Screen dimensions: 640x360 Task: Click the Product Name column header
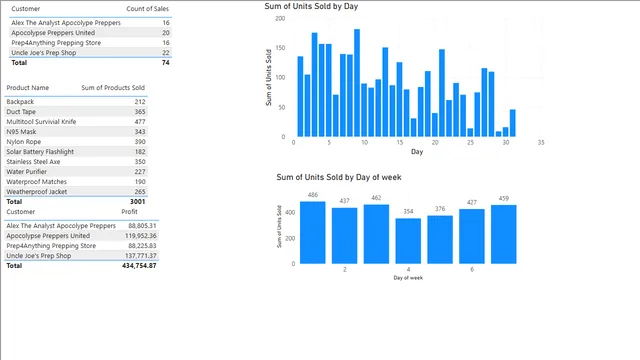click(x=27, y=88)
